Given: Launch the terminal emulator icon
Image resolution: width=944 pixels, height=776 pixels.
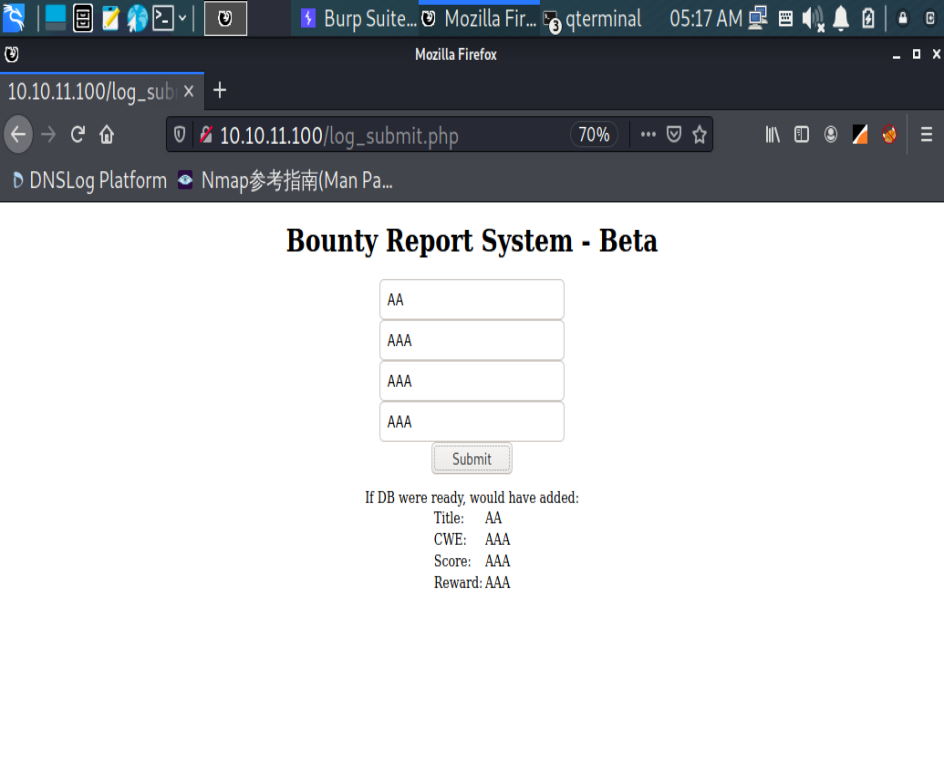Looking at the screenshot, I should coord(163,18).
